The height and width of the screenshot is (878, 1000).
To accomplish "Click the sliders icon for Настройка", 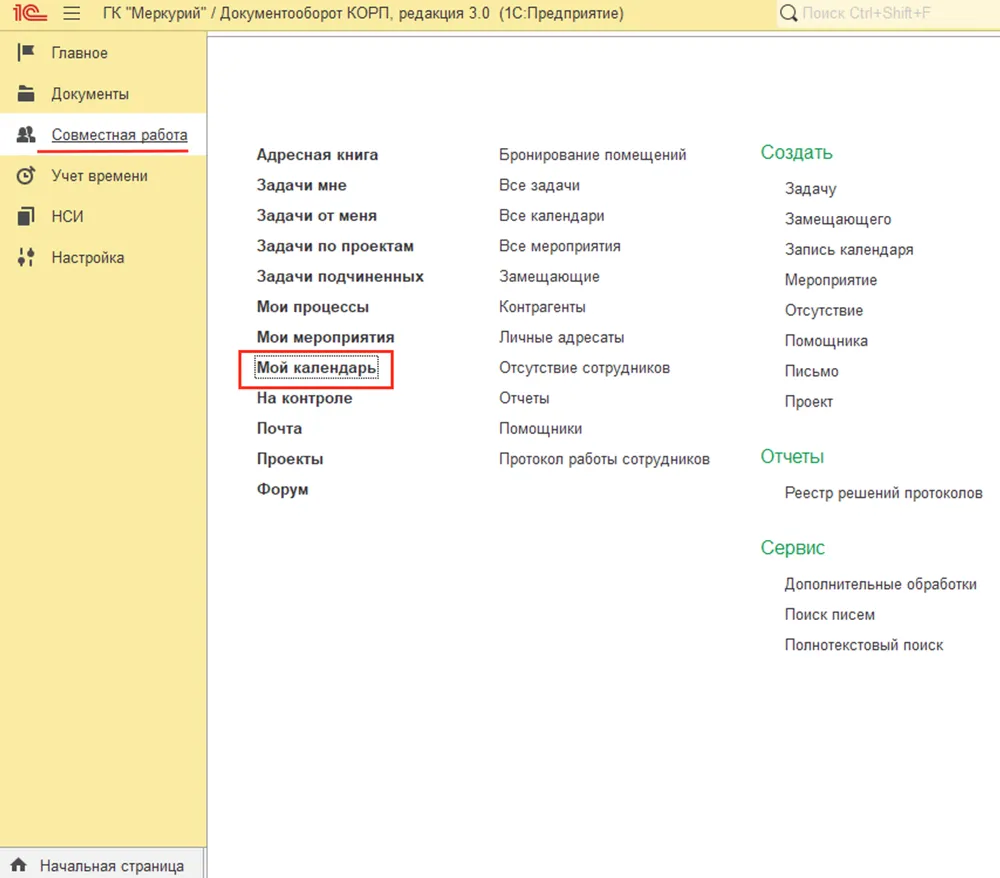I will pos(26,257).
